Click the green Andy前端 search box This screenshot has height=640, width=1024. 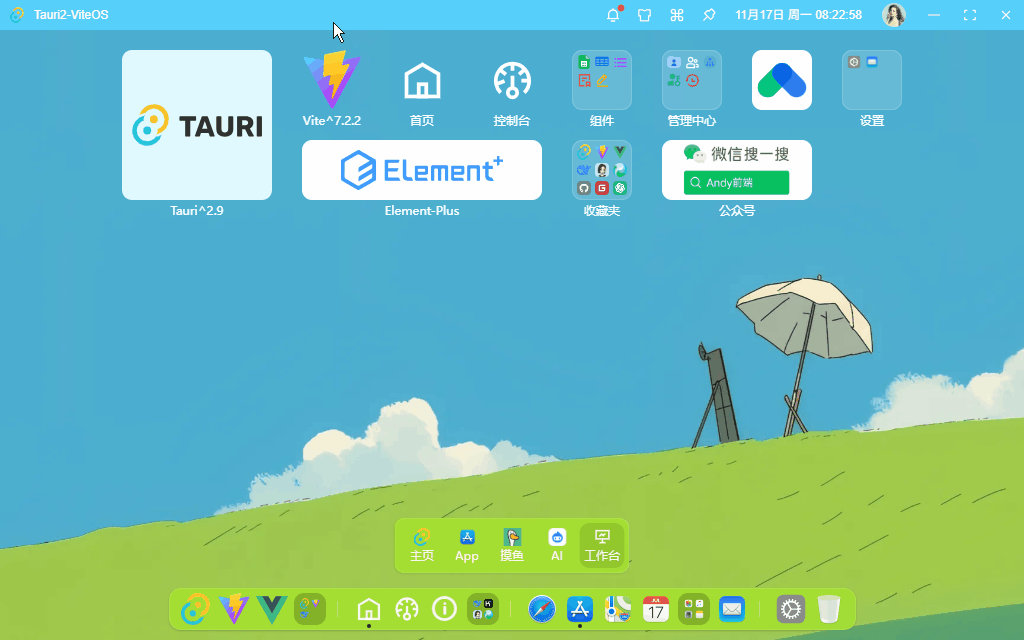point(736,183)
